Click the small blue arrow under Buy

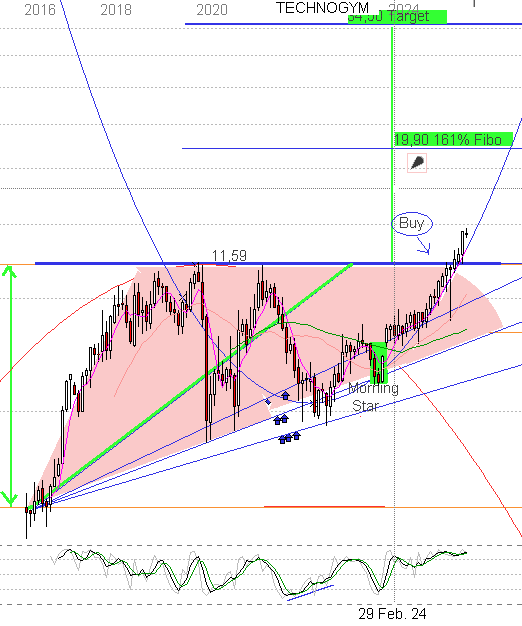coord(423,246)
